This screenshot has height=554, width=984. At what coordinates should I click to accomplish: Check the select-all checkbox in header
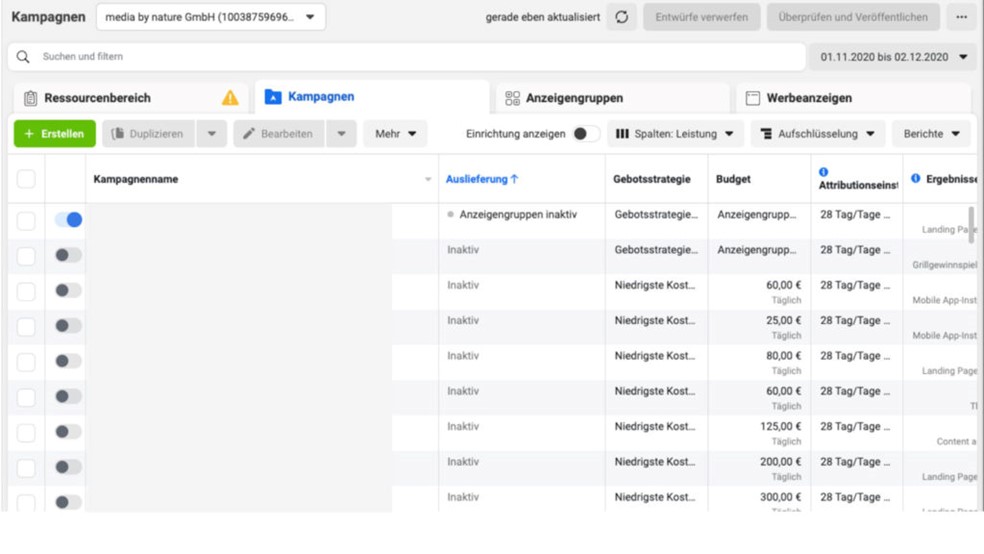click(x=26, y=179)
